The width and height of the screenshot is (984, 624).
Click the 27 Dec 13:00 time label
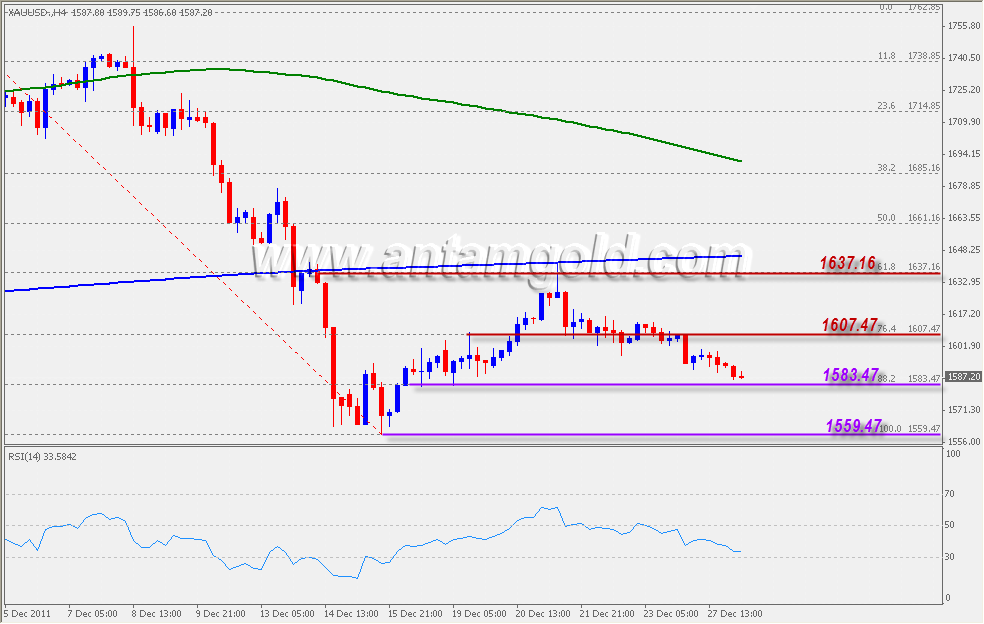tap(735, 613)
